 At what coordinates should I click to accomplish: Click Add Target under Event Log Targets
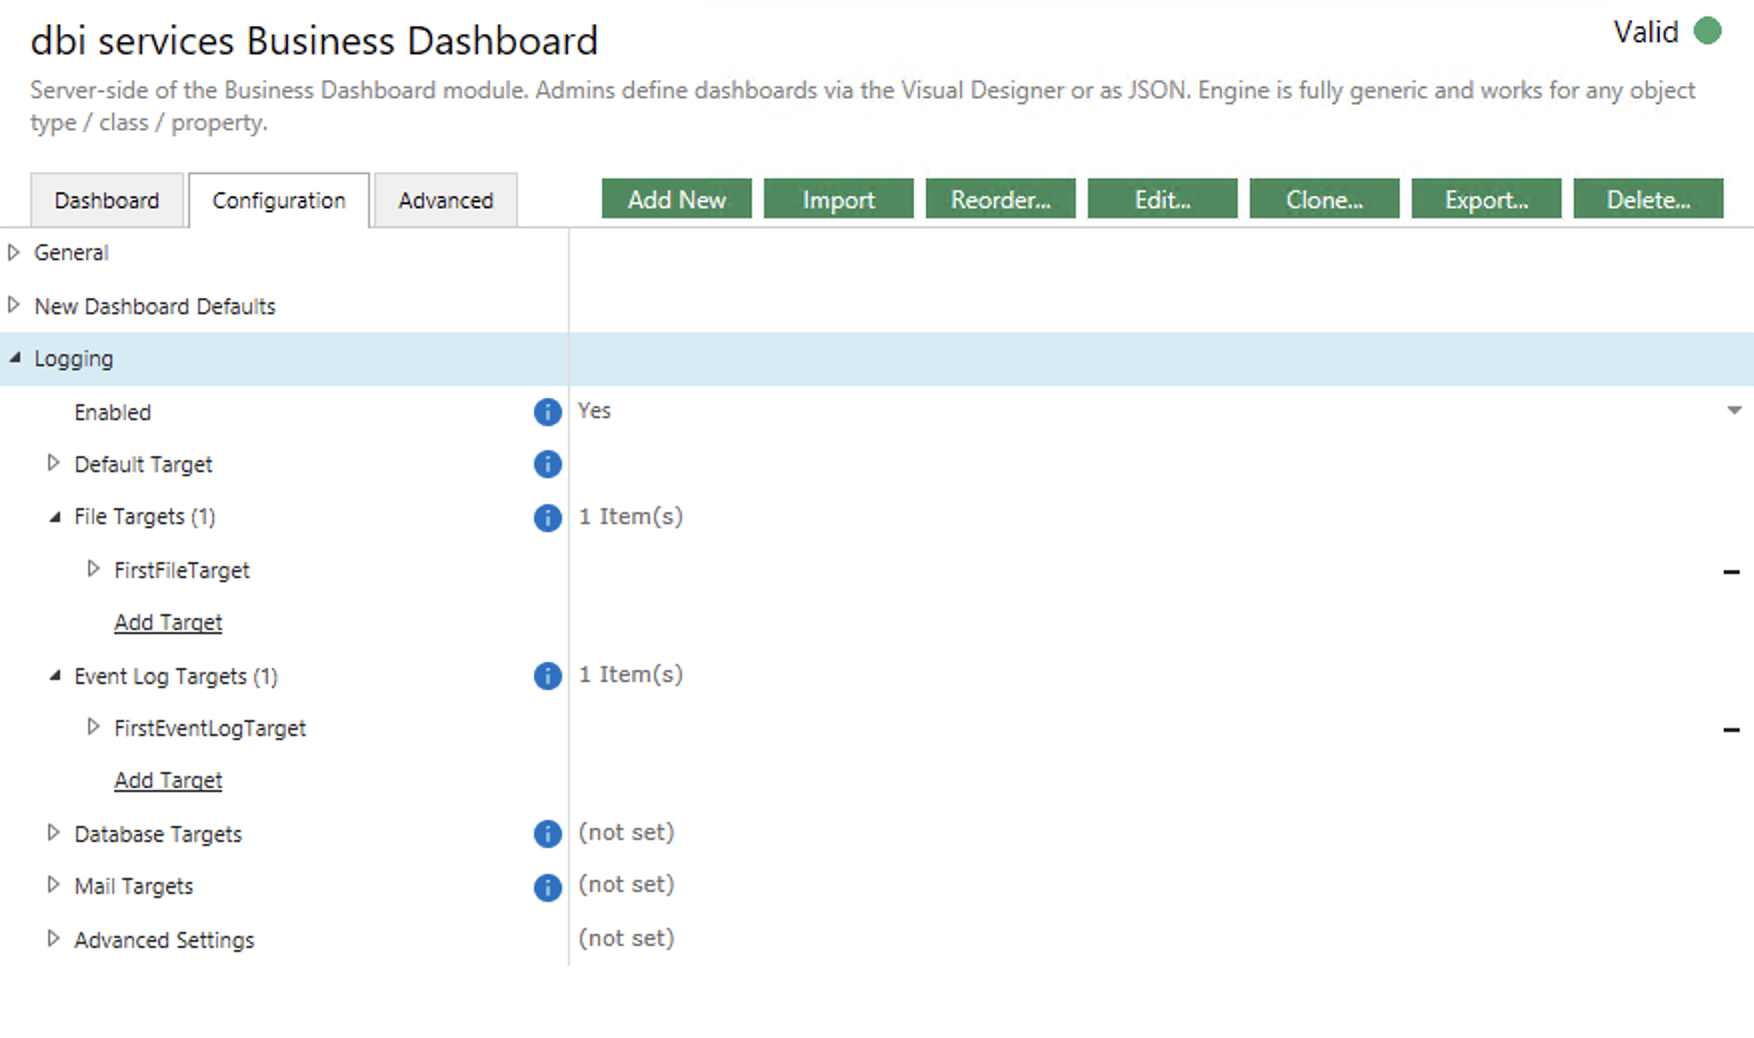click(168, 780)
